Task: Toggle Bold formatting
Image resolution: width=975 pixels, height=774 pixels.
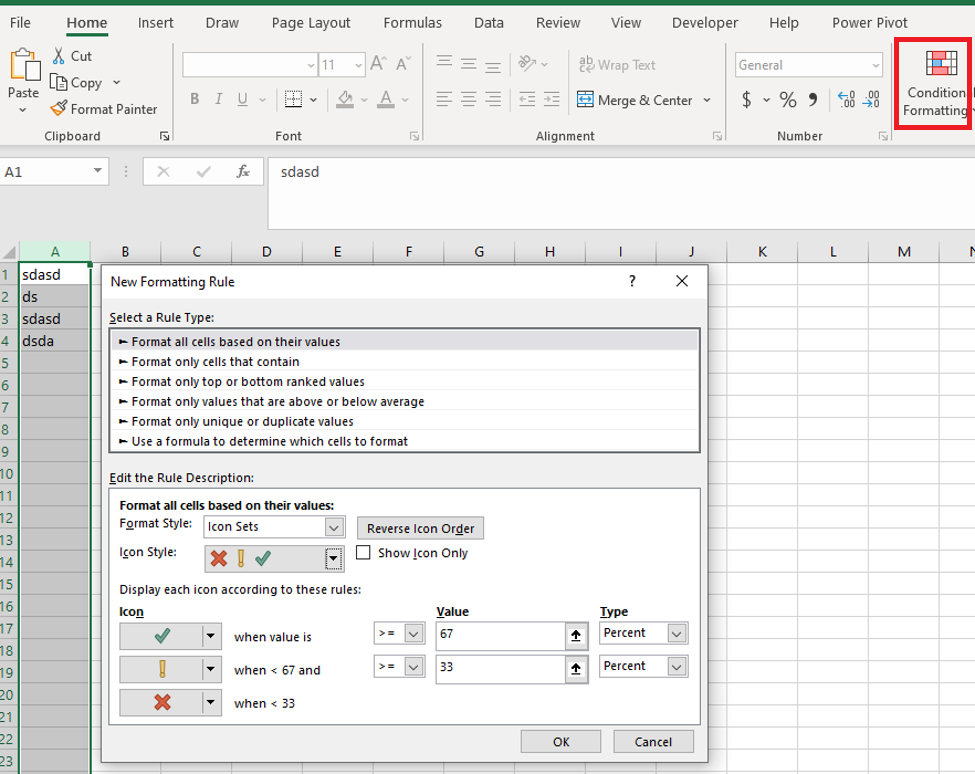Action: pos(195,99)
